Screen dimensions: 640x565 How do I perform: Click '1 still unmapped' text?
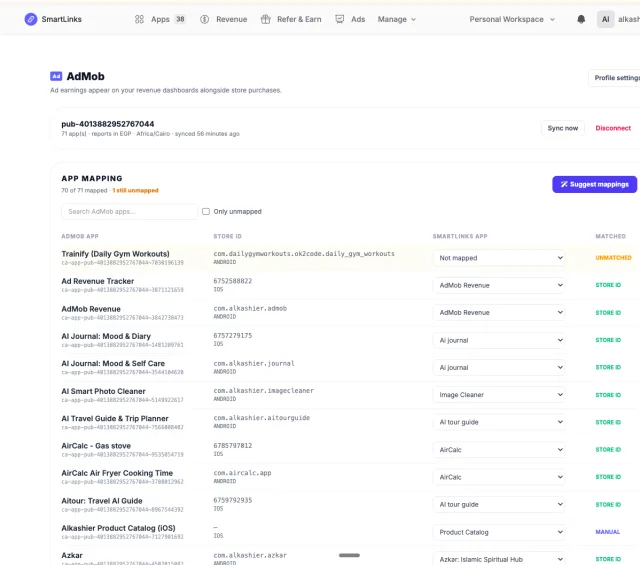(x=136, y=190)
